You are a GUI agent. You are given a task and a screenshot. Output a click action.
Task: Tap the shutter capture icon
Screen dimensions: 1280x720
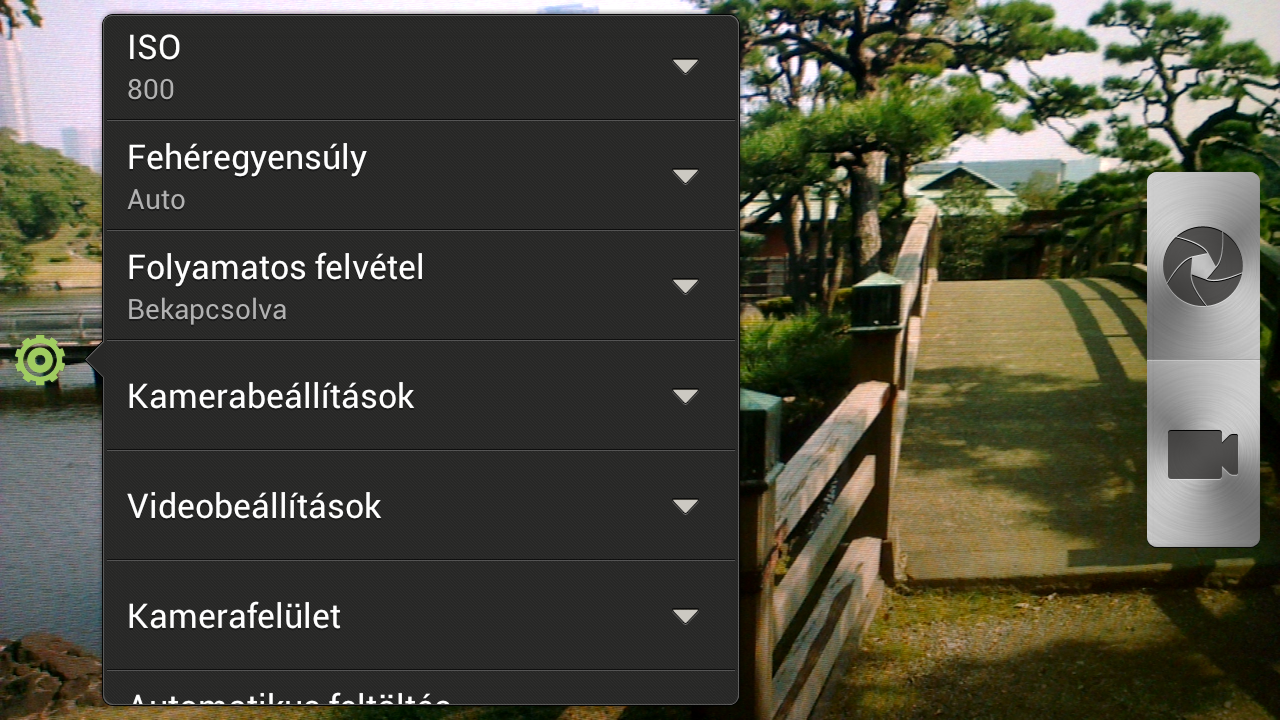(x=1203, y=266)
